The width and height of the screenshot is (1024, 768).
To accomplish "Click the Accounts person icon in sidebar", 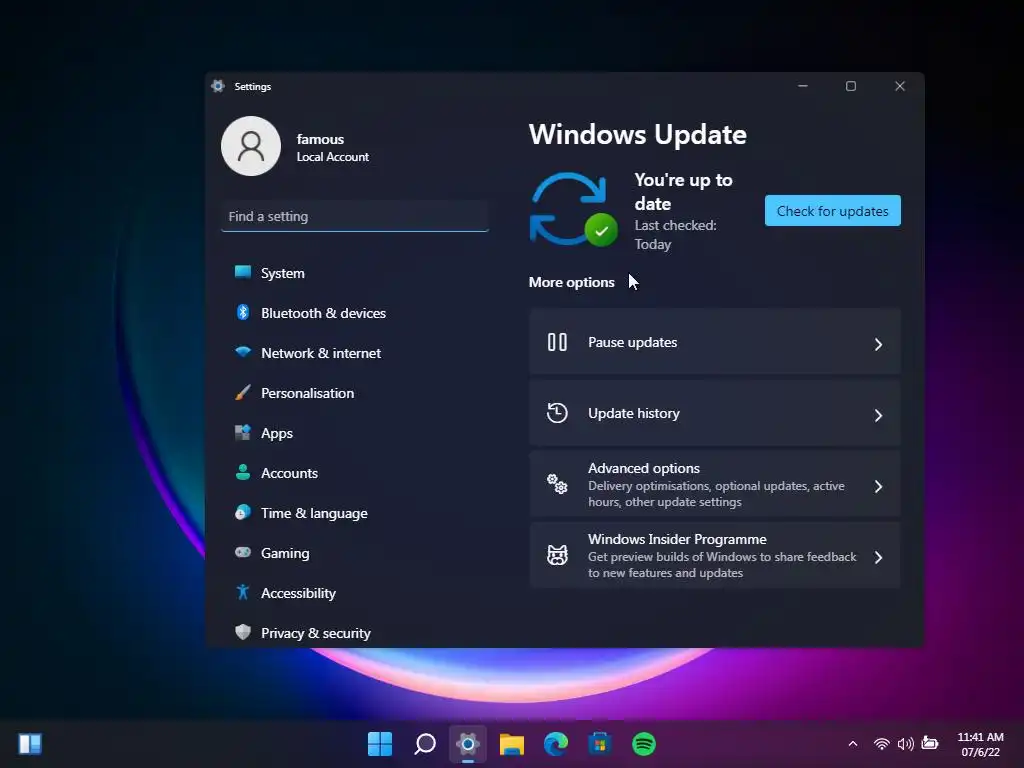I will pos(243,472).
